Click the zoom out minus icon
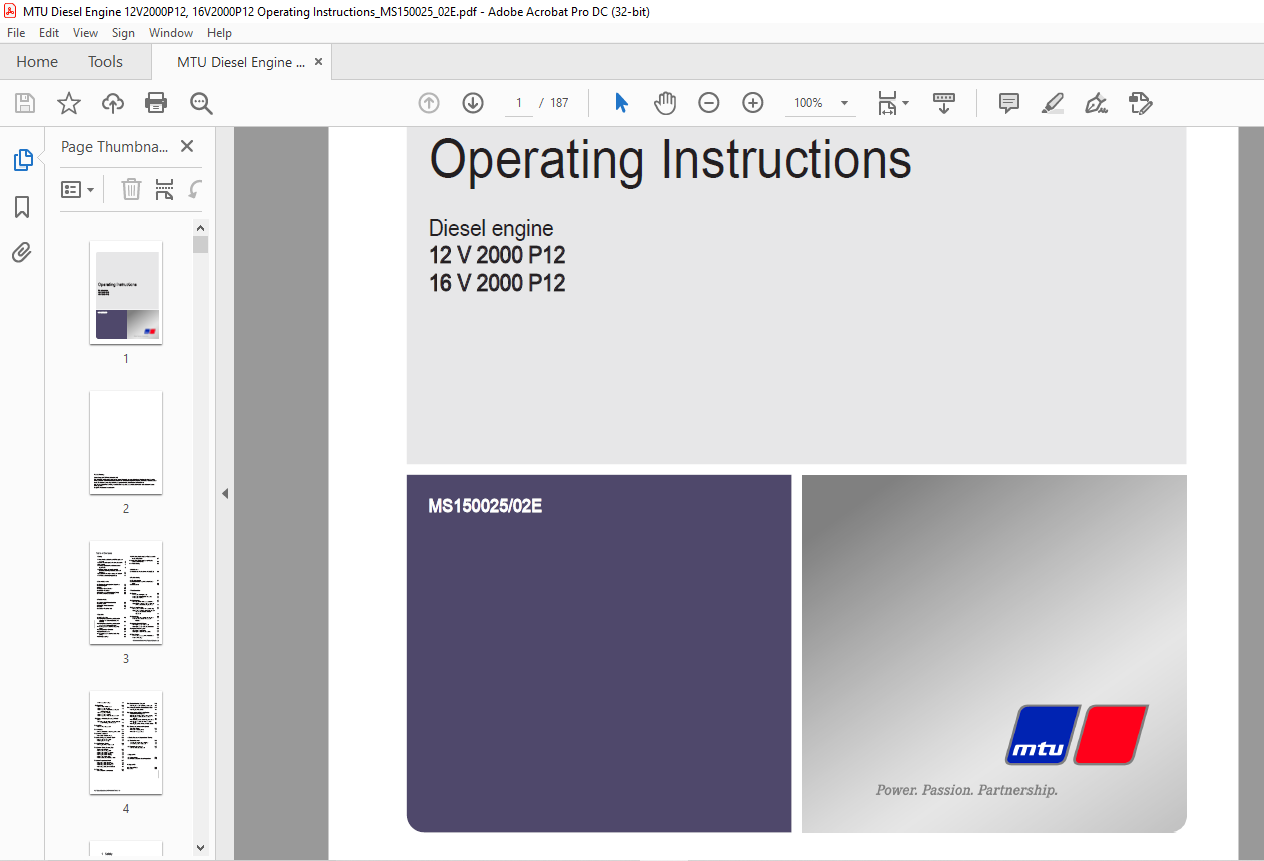1264x861 pixels. [x=709, y=103]
